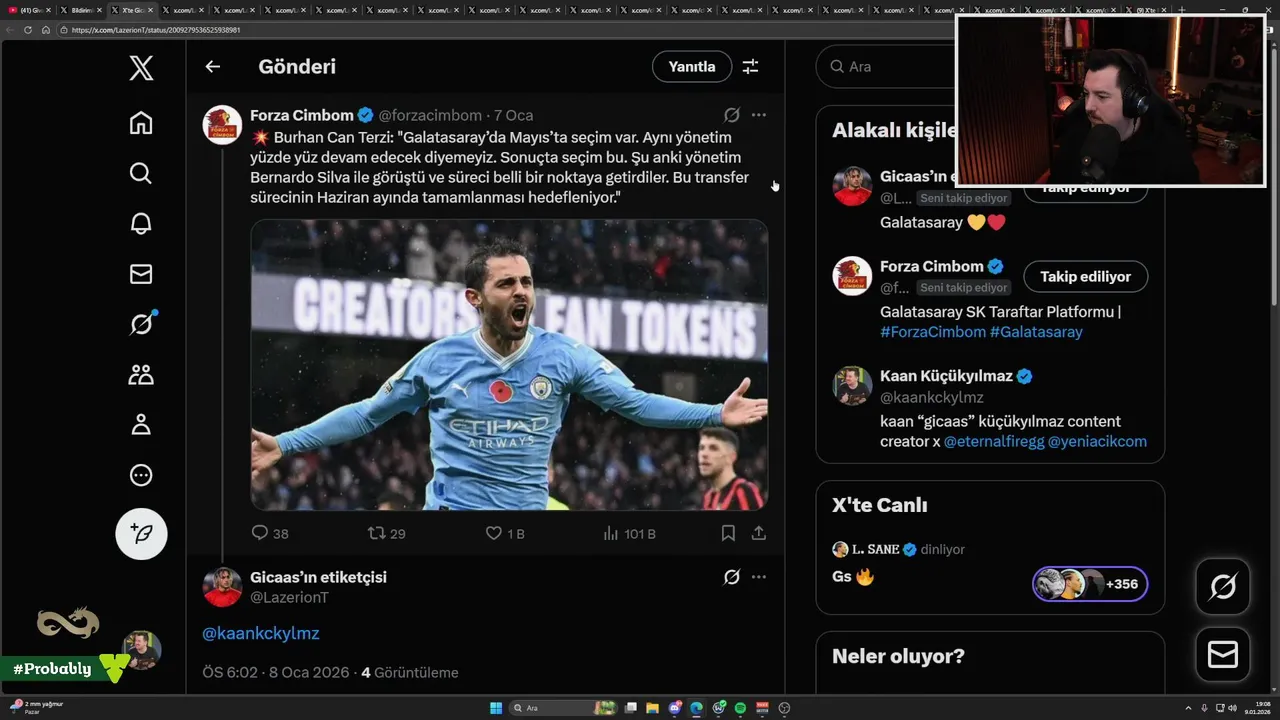The height and width of the screenshot is (720, 1280).
Task: Reload page with browser refresh button
Action: (28, 30)
